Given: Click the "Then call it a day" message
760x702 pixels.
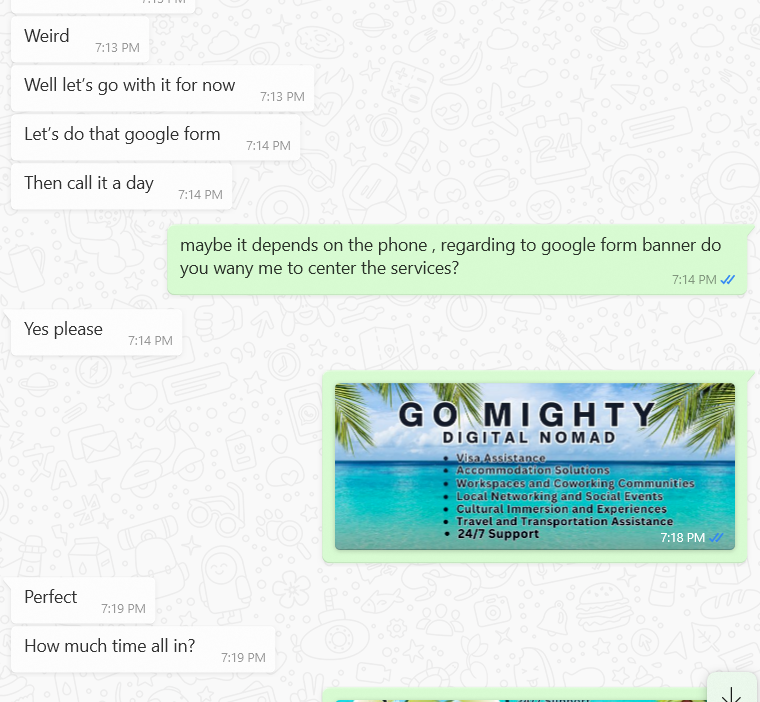Looking at the screenshot, I should (x=122, y=186).
